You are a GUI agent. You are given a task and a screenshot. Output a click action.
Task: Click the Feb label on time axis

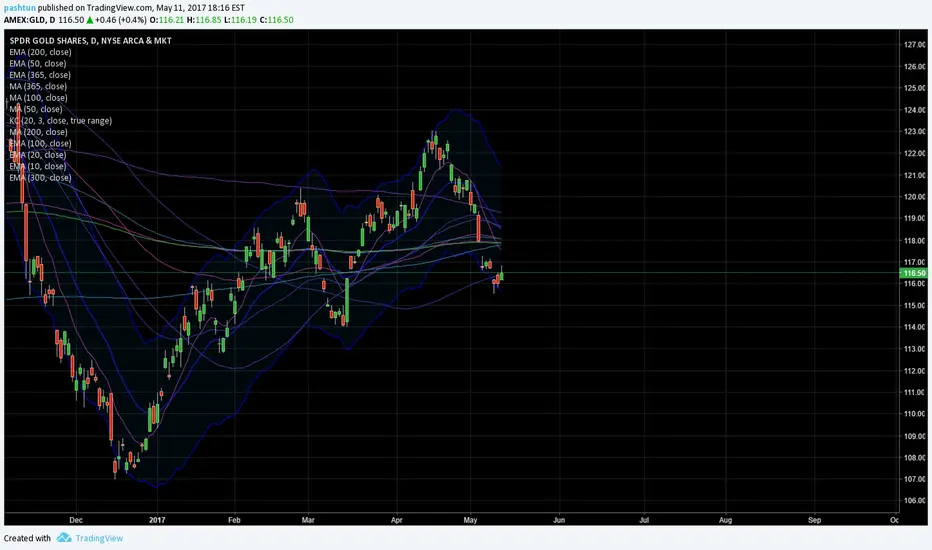coord(234,520)
